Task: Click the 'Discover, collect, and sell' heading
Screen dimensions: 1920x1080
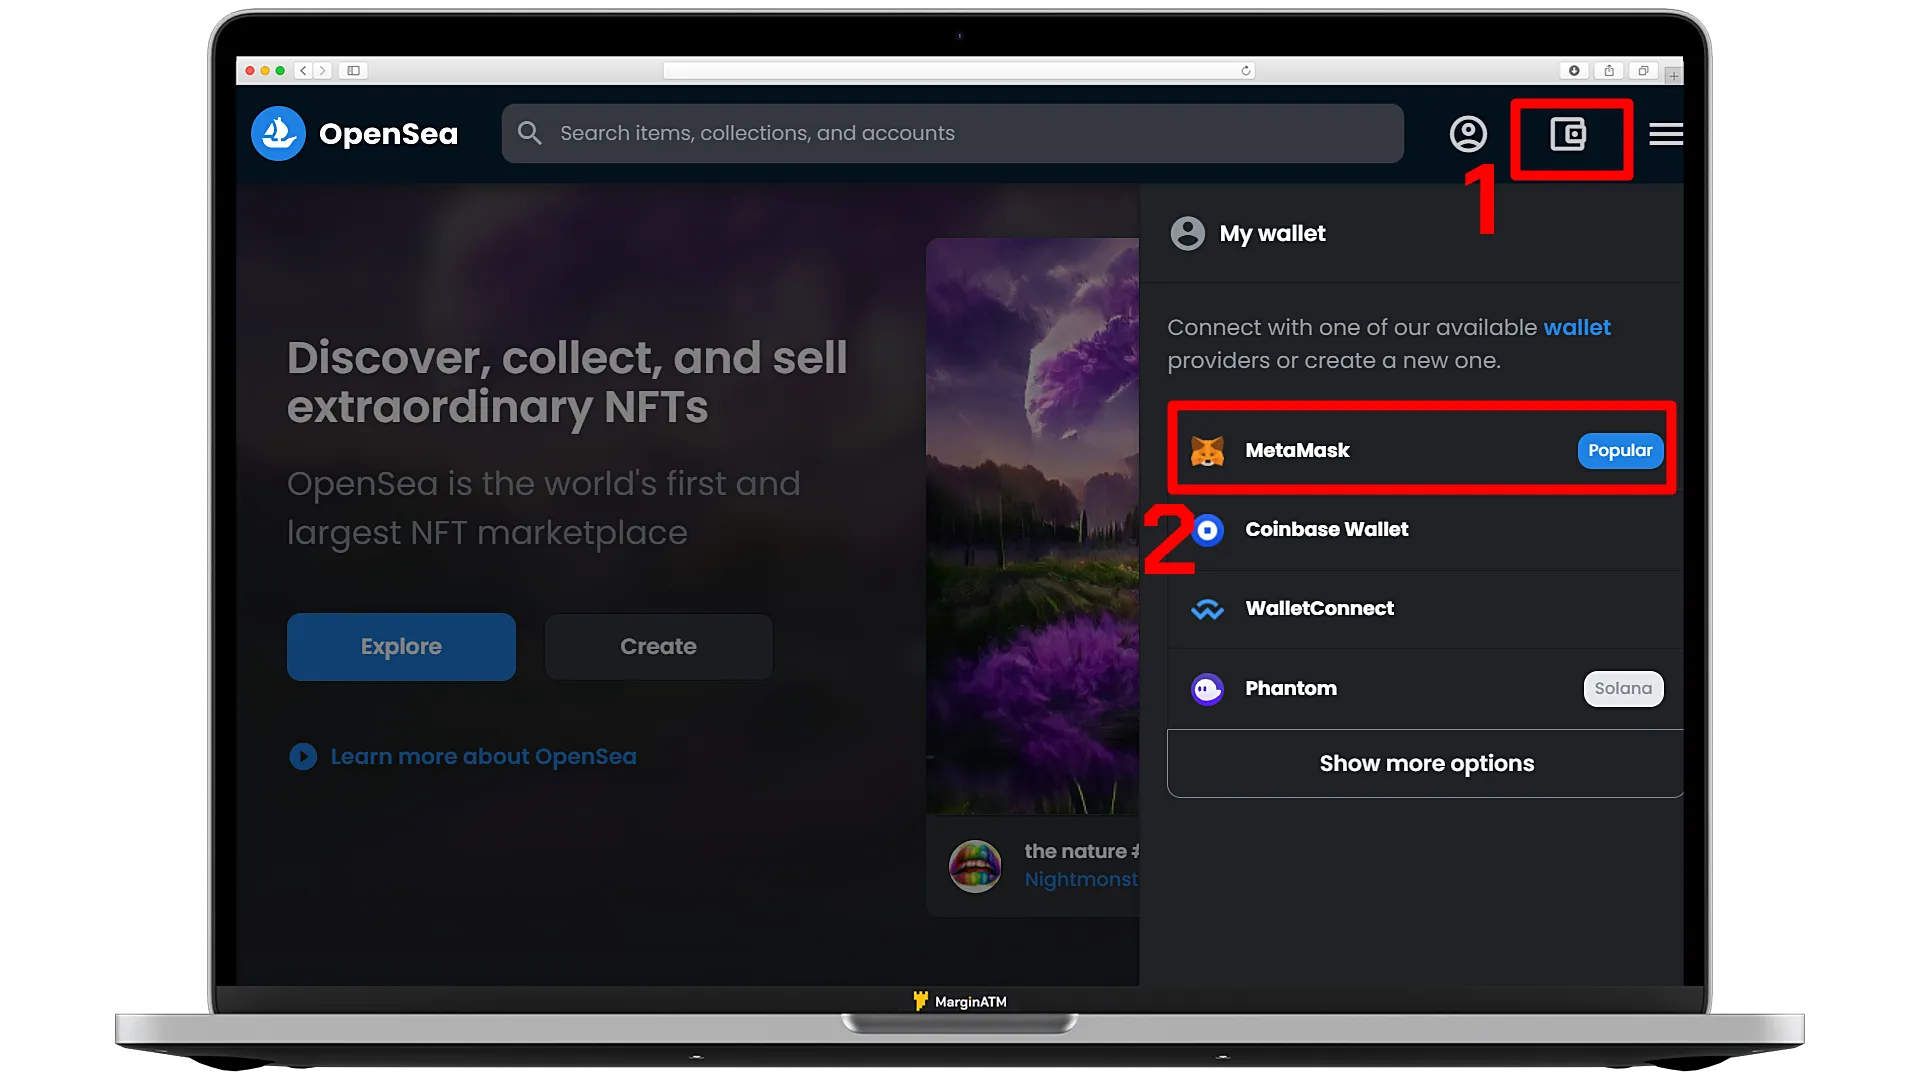Action: tap(567, 383)
